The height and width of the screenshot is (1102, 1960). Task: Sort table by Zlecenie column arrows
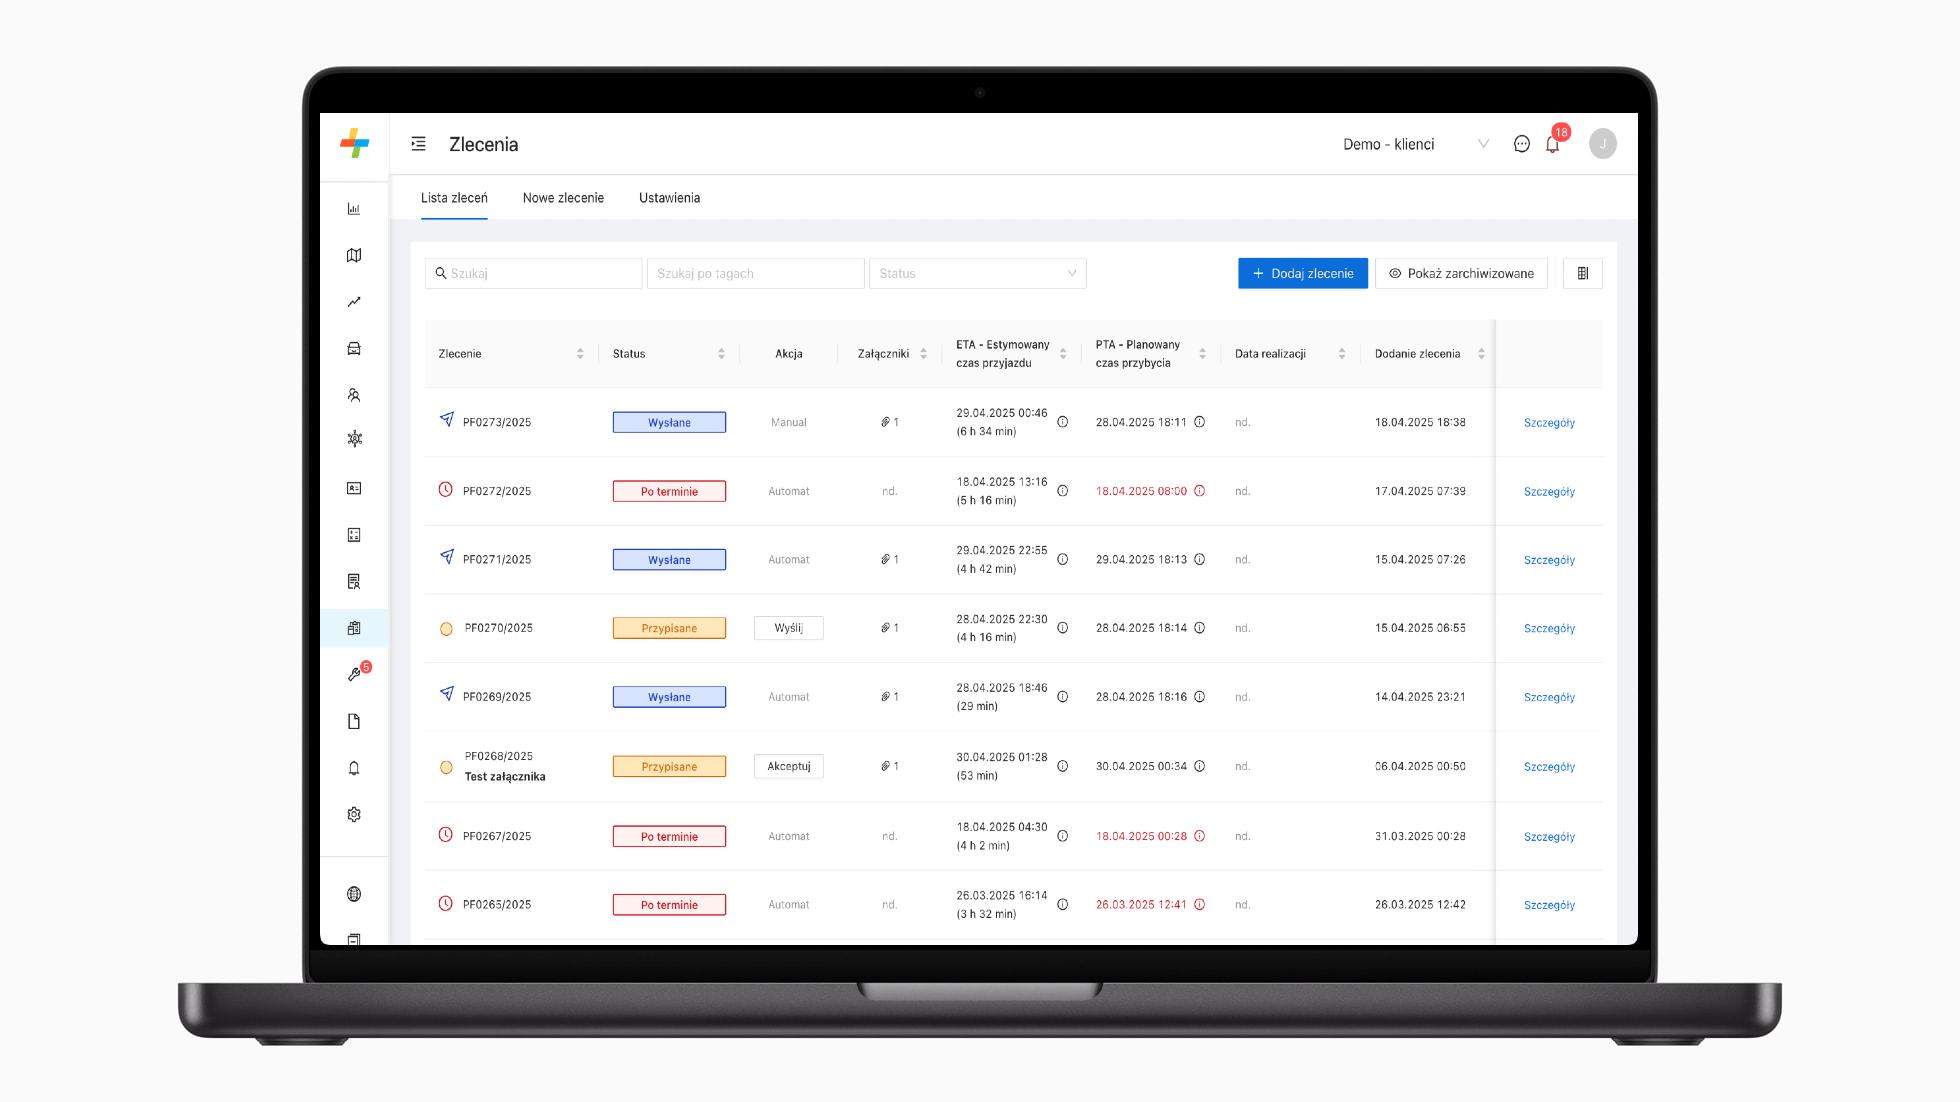click(x=580, y=354)
